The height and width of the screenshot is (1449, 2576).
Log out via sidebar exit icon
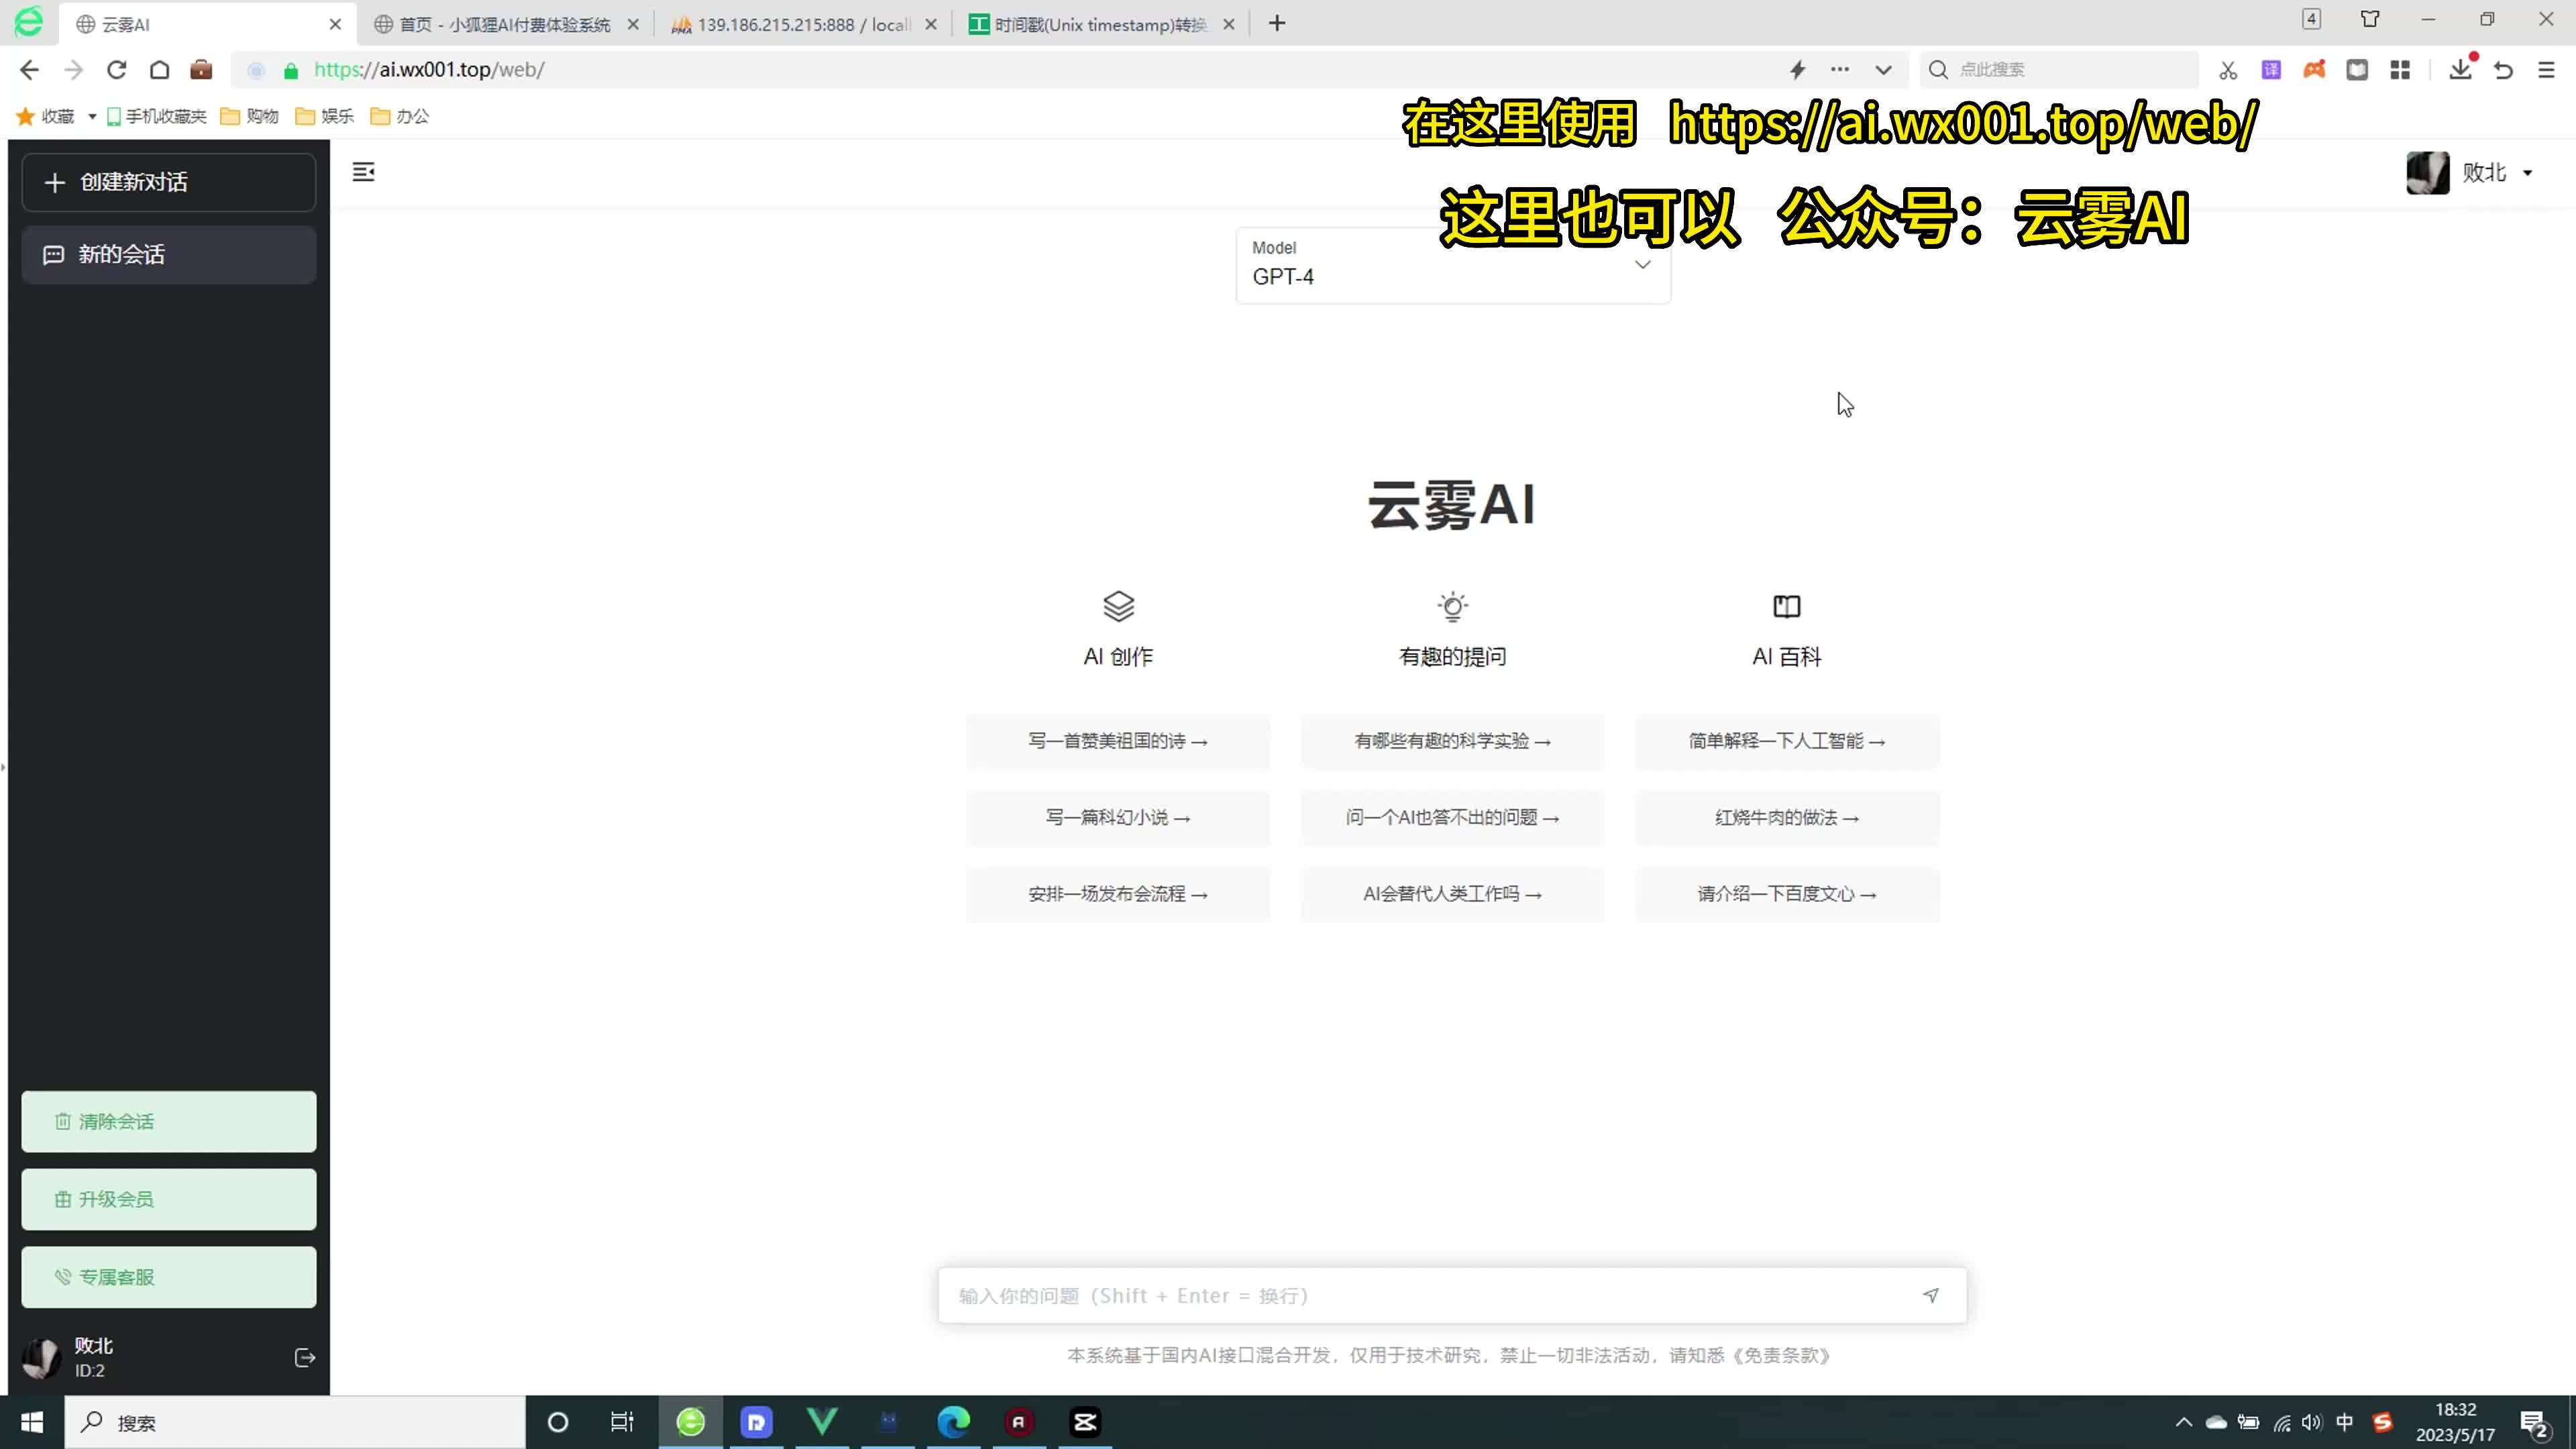[x=305, y=1357]
